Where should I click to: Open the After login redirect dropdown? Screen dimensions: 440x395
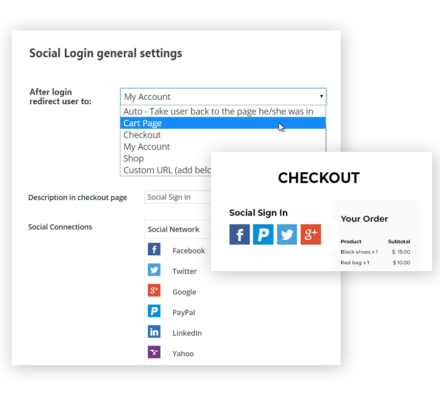point(223,97)
